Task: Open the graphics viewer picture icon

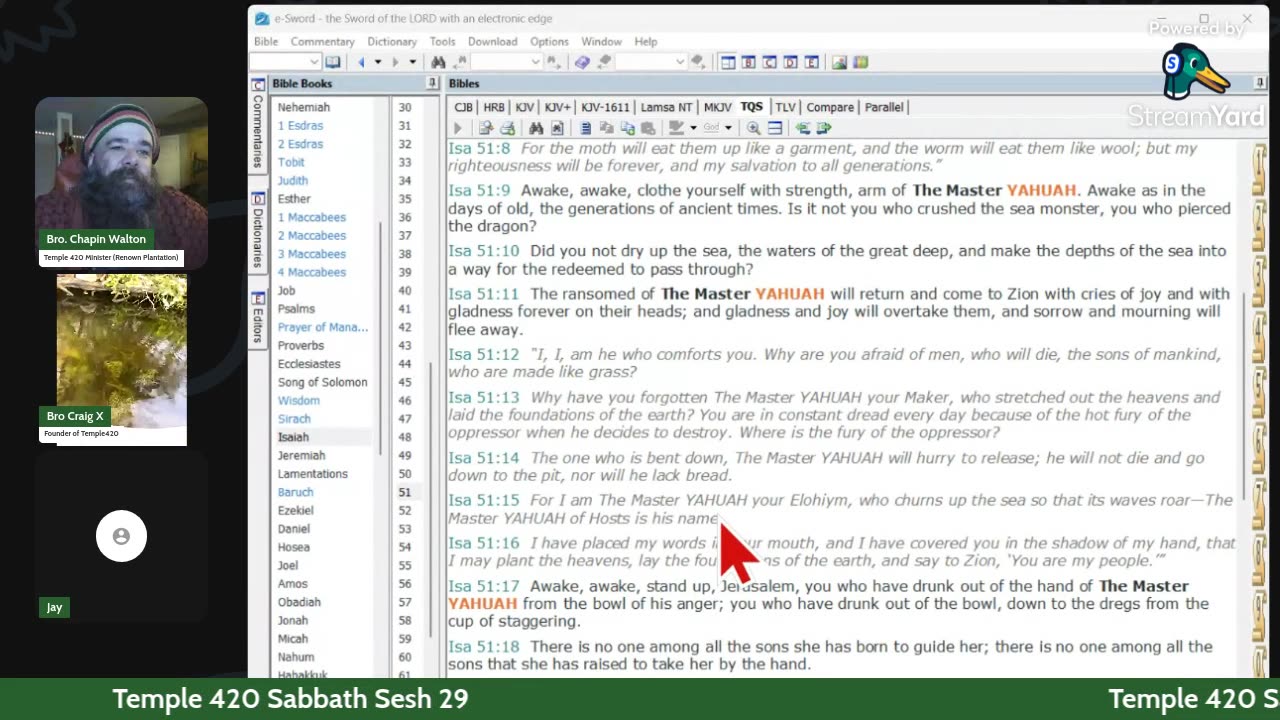Action: point(839,62)
